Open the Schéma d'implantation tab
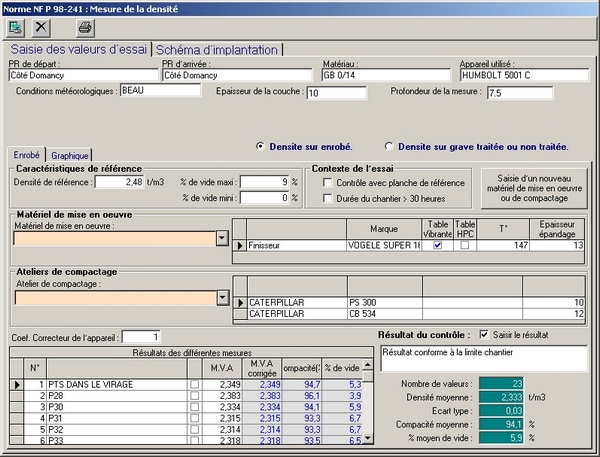The image size is (600, 457). tap(216, 49)
